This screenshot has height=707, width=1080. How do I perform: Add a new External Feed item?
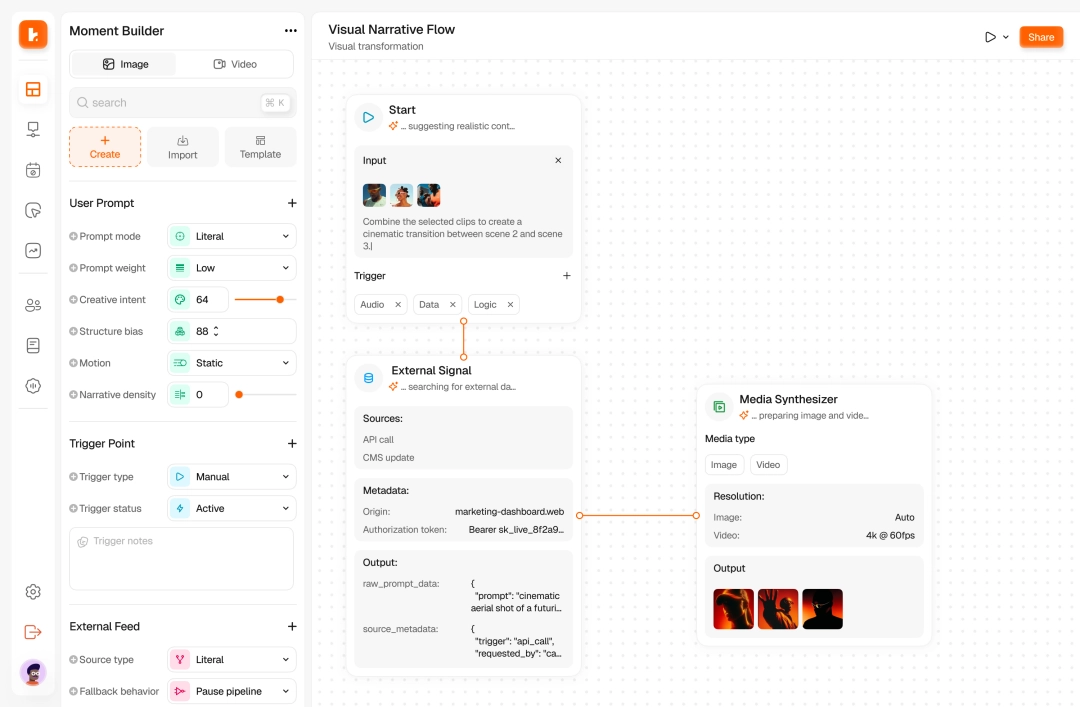[x=292, y=626]
